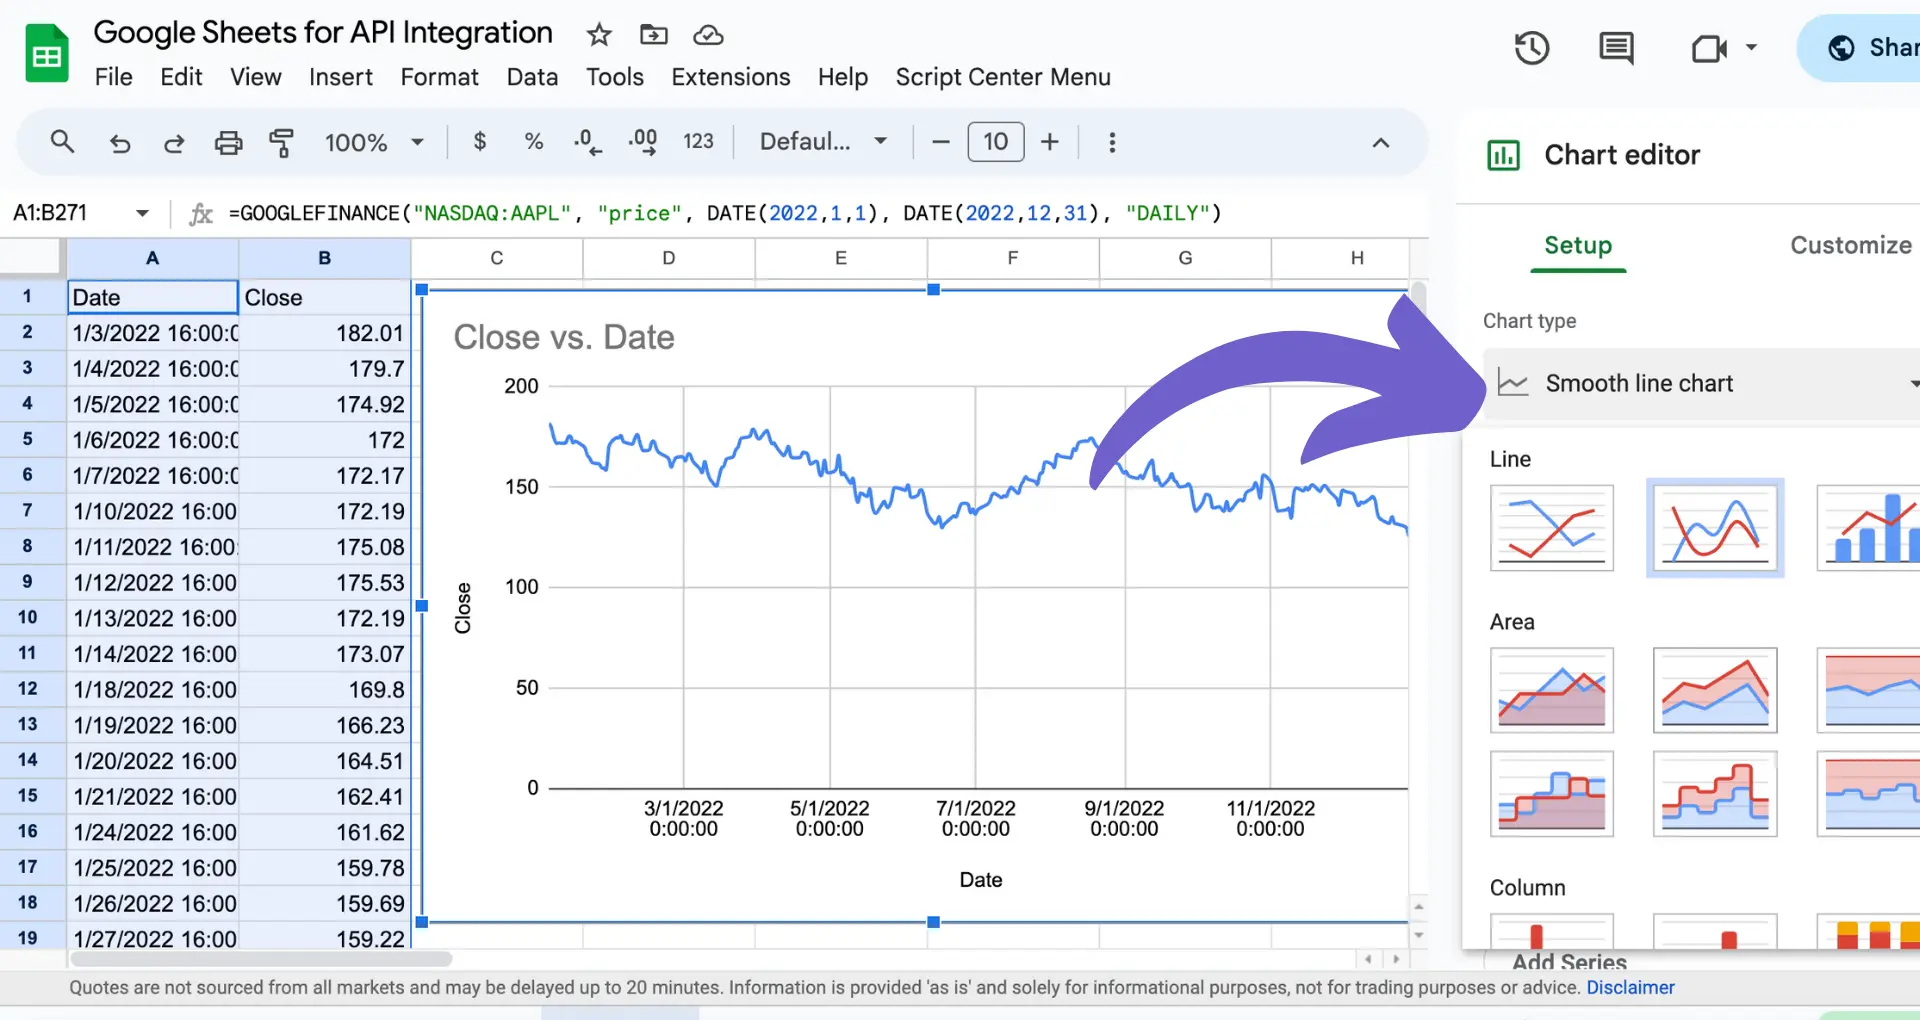Format as currency with dollar icon
This screenshot has height=1020, width=1920.
[x=480, y=142]
